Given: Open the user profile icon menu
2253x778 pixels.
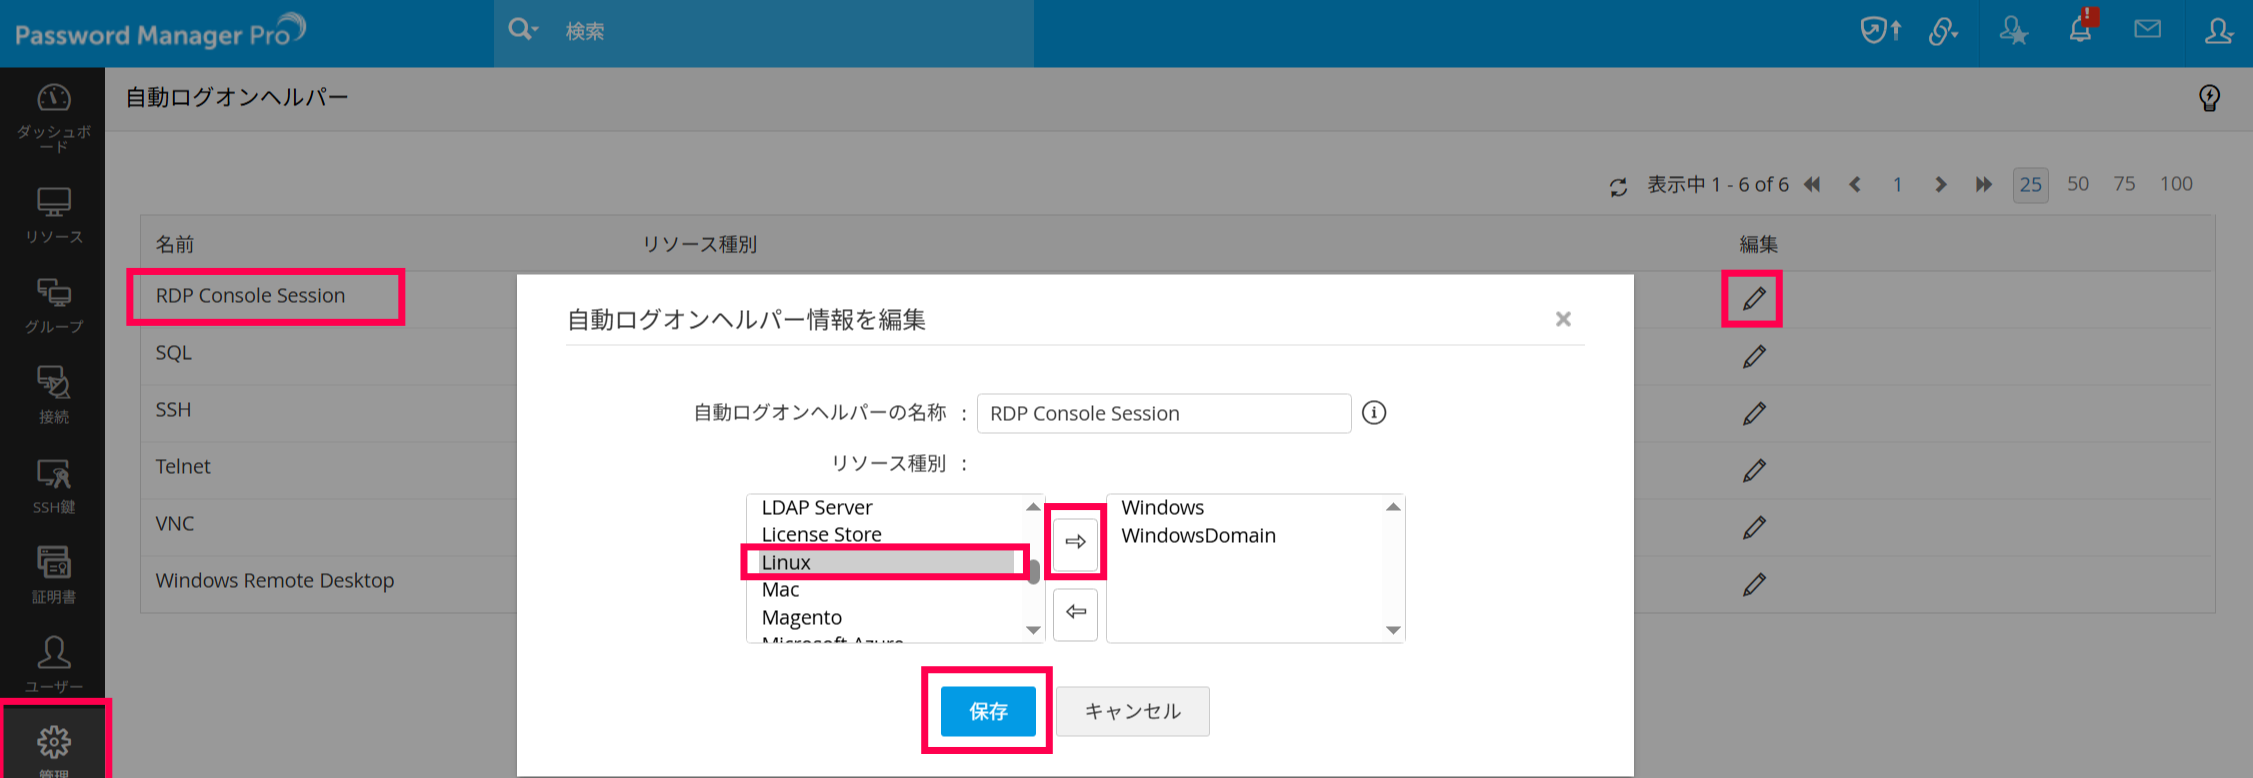Looking at the screenshot, I should [2218, 30].
